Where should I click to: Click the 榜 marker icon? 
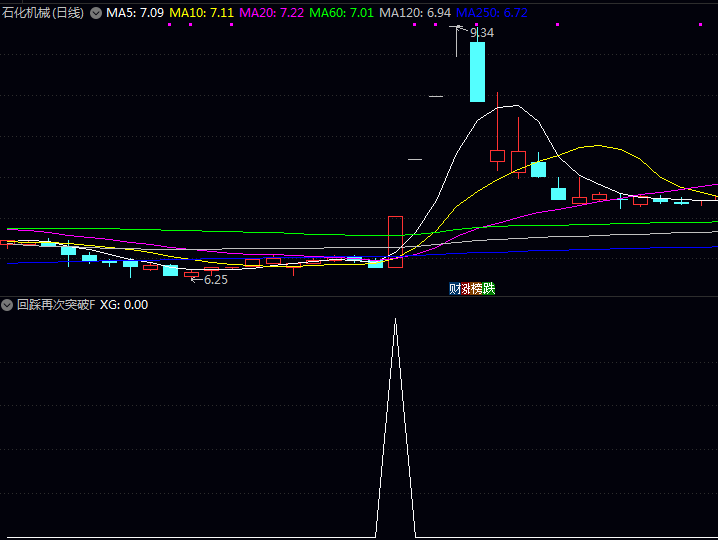(477, 289)
